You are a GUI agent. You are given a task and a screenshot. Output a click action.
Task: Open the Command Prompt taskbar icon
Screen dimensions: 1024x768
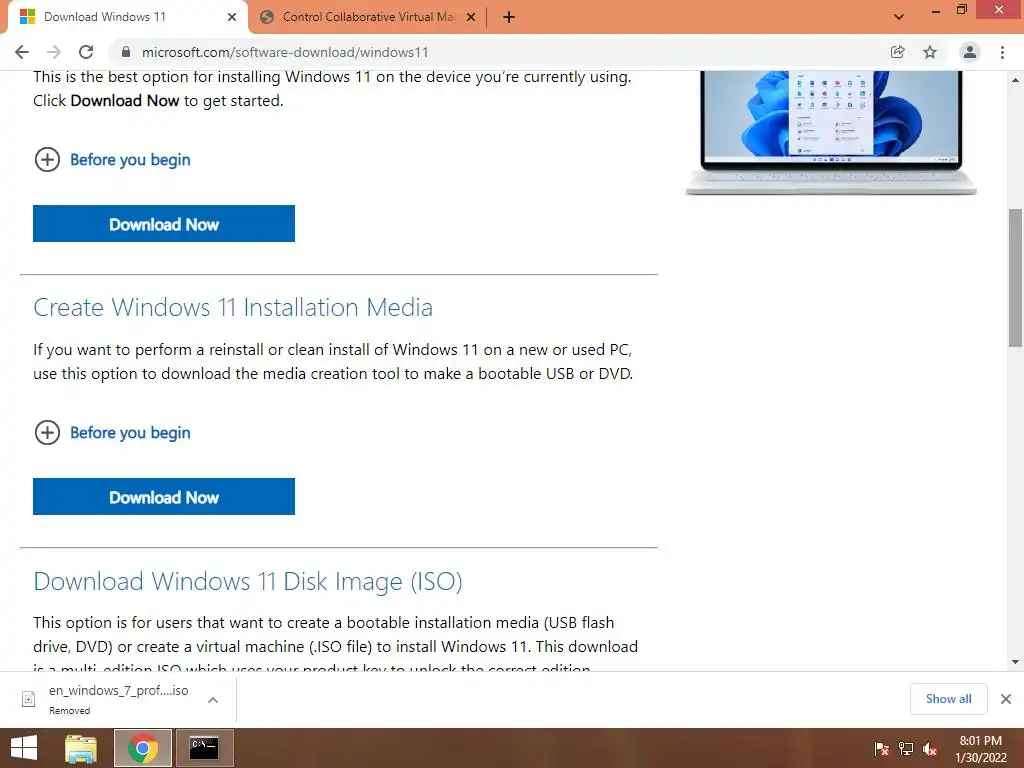tap(204, 748)
